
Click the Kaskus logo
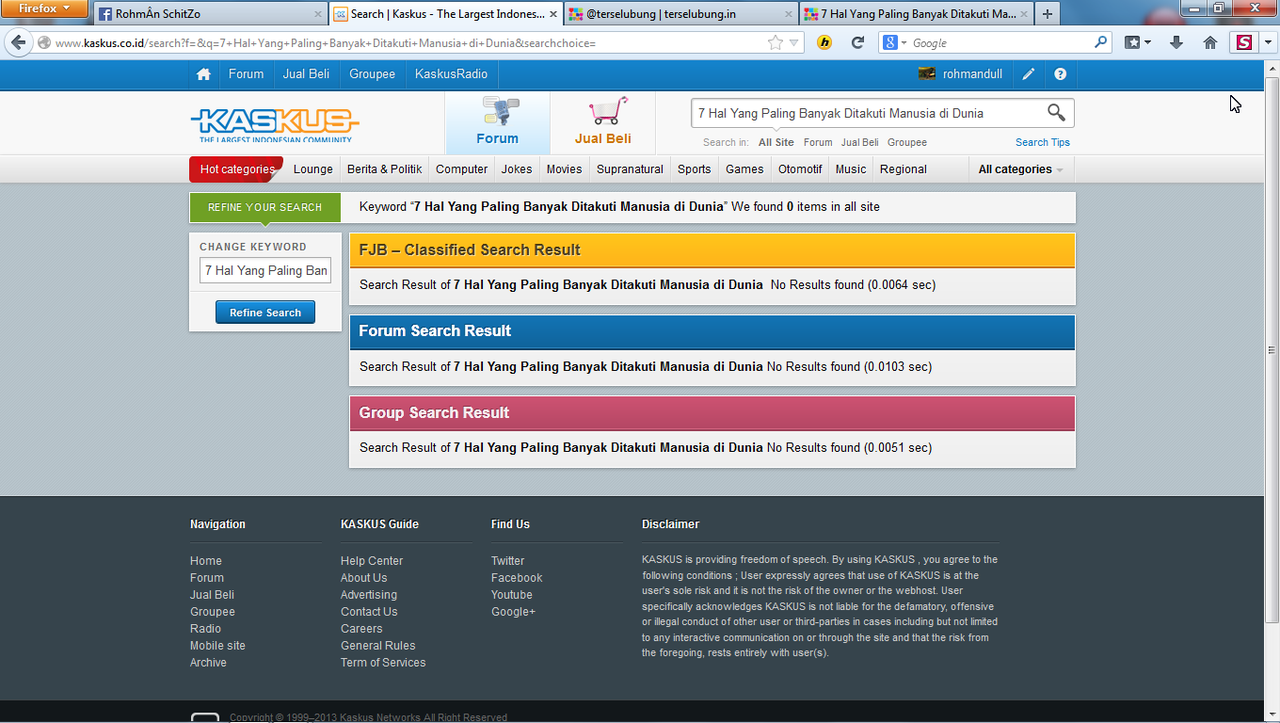pos(275,124)
